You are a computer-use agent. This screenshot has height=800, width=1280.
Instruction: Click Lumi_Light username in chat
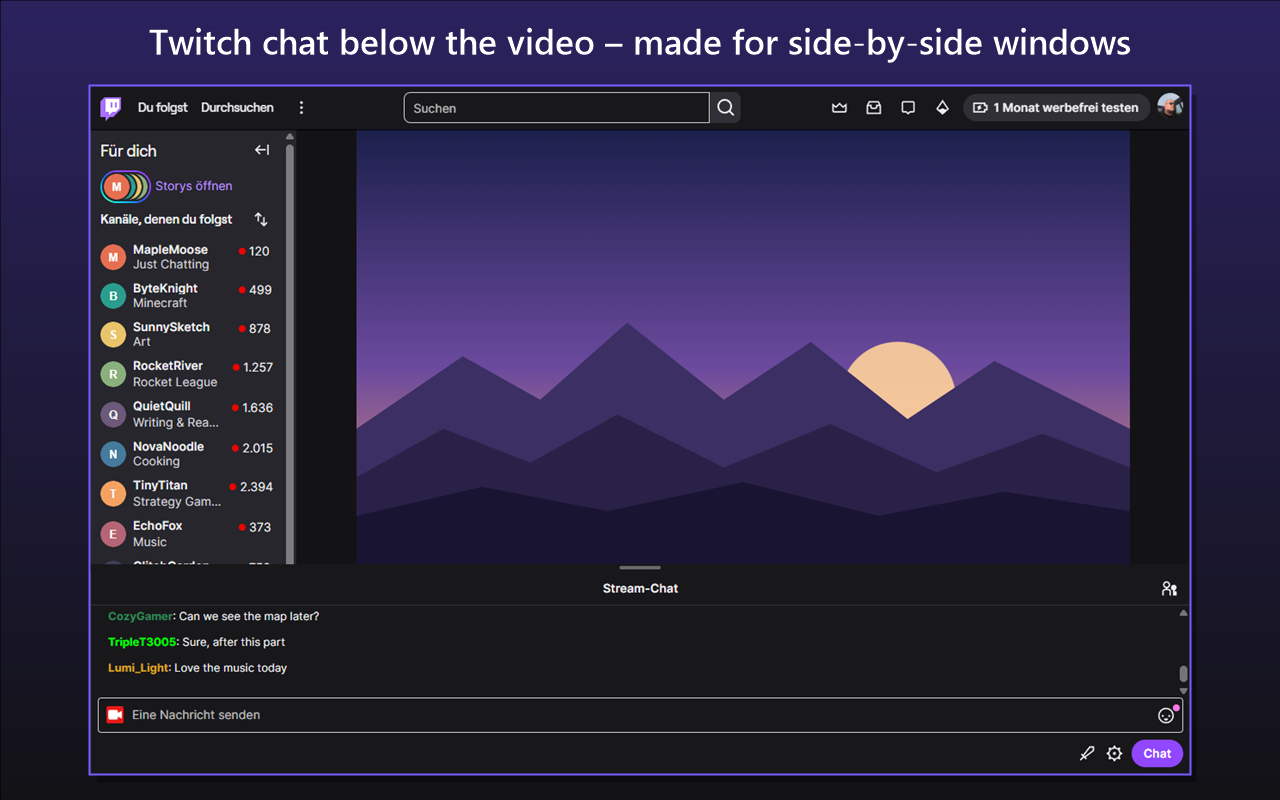[138, 668]
